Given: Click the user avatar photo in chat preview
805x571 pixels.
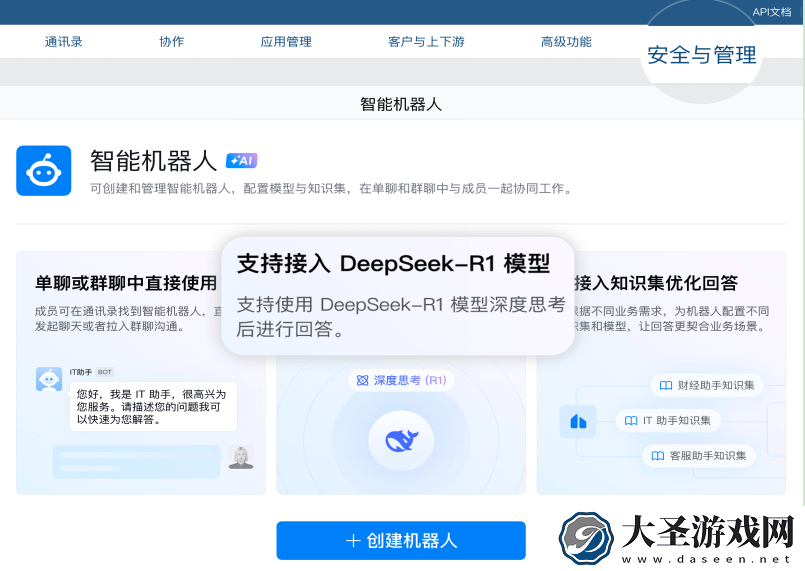Looking at the screenshot, I should point(241,457).
